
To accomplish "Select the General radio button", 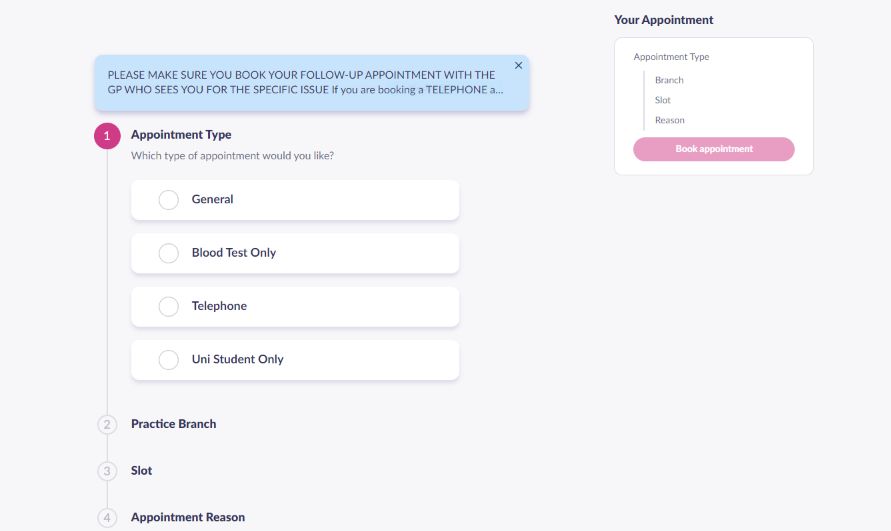I will click(x=168, y=200).
